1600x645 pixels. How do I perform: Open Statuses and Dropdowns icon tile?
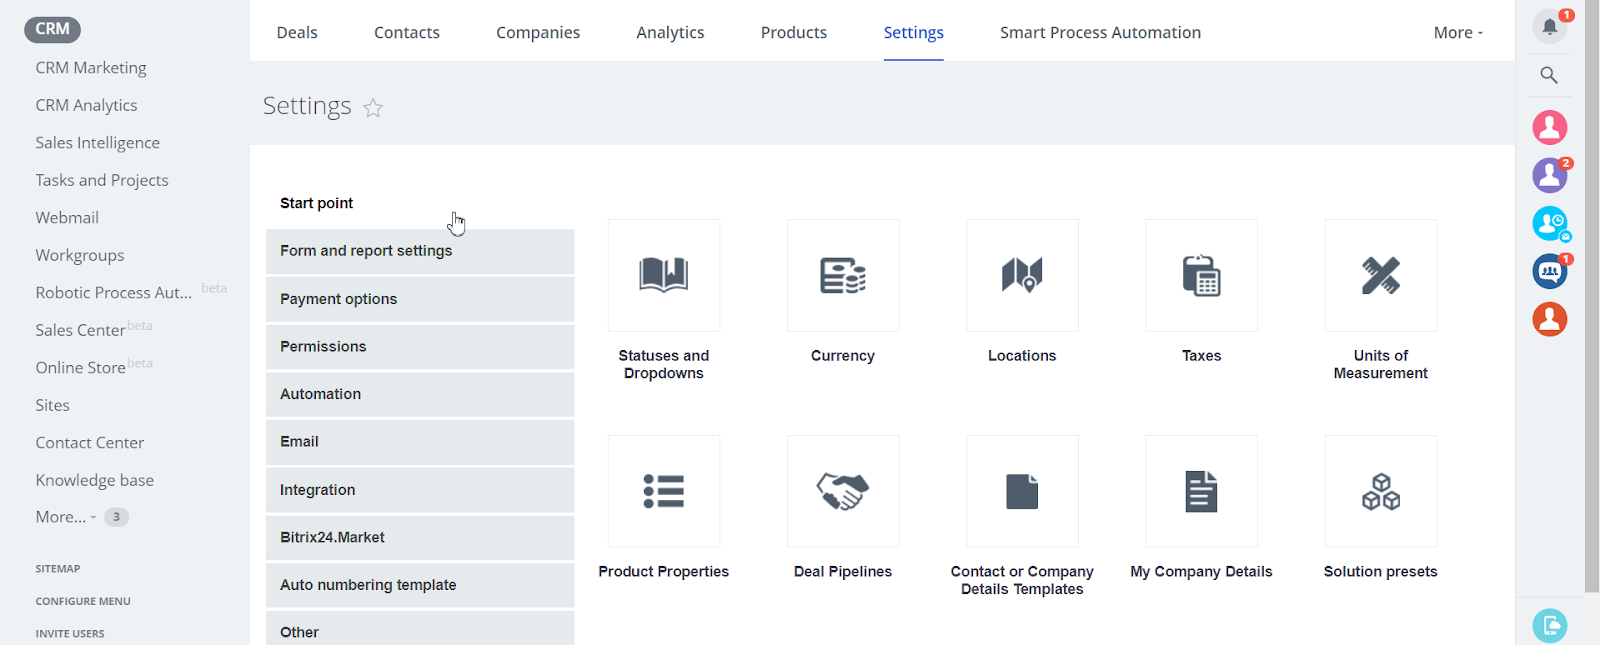click(664, 275)
